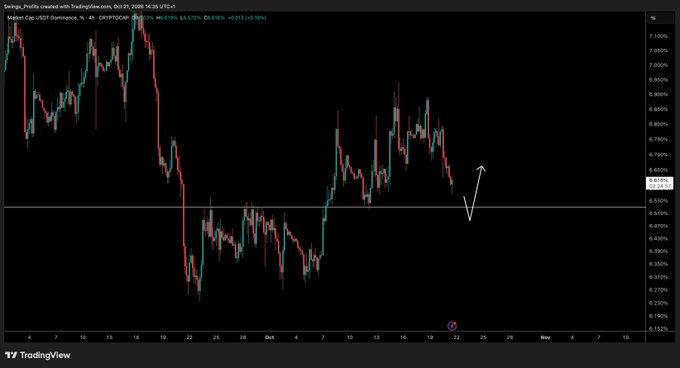Screen dimensions: 680x368
Task: Click the 6.550% price scale label
Action: click(658, 201)
